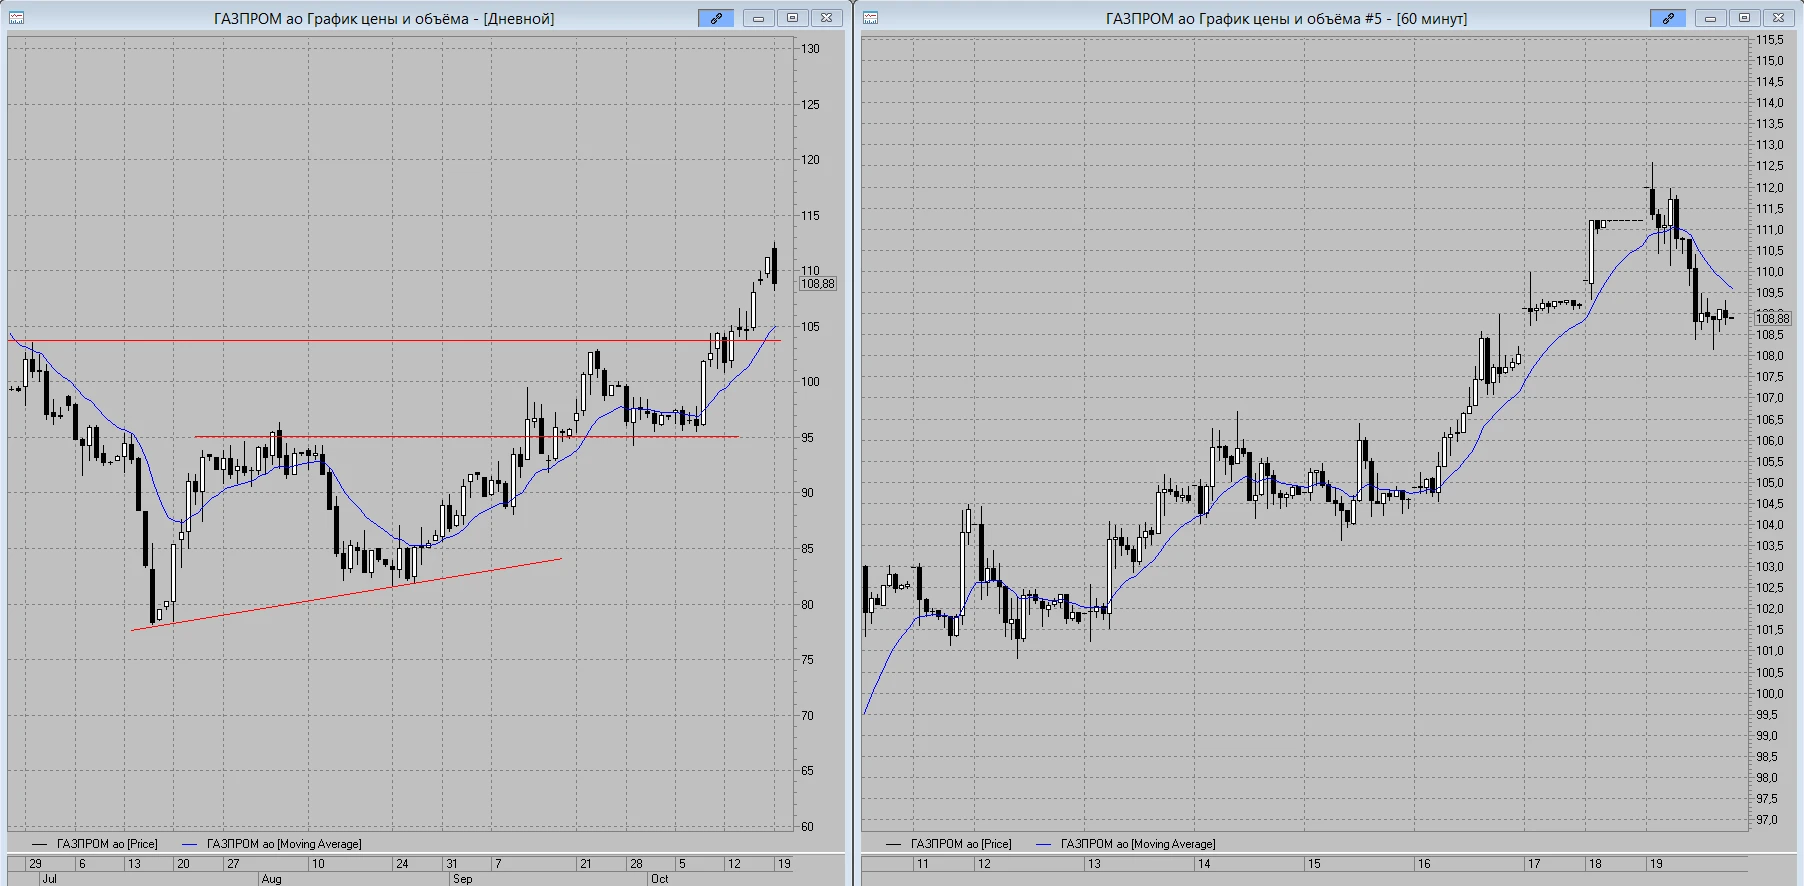
Task: Click the Oct month label on the daily time axis
Action: pyautogui.click(x=660, y=879)
